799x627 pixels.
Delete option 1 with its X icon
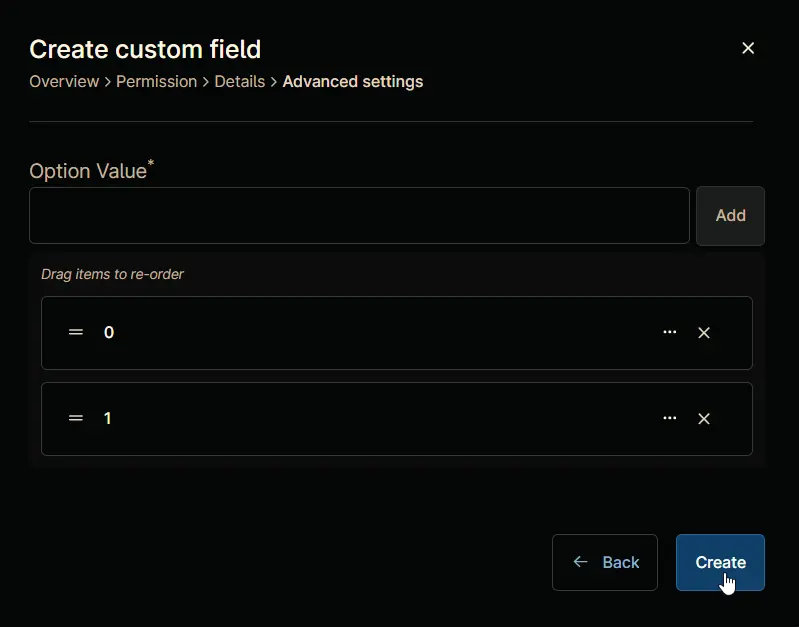point(704,419)
